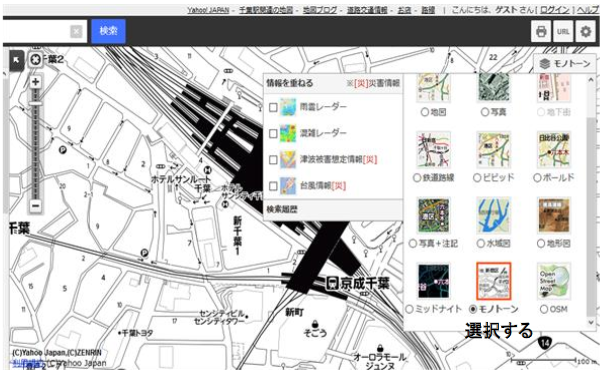This screenshot has height=377, width=604.
Task: Choose the 水域図 map thumbnail
Action: pyautogui.click(x=493, y=216)
